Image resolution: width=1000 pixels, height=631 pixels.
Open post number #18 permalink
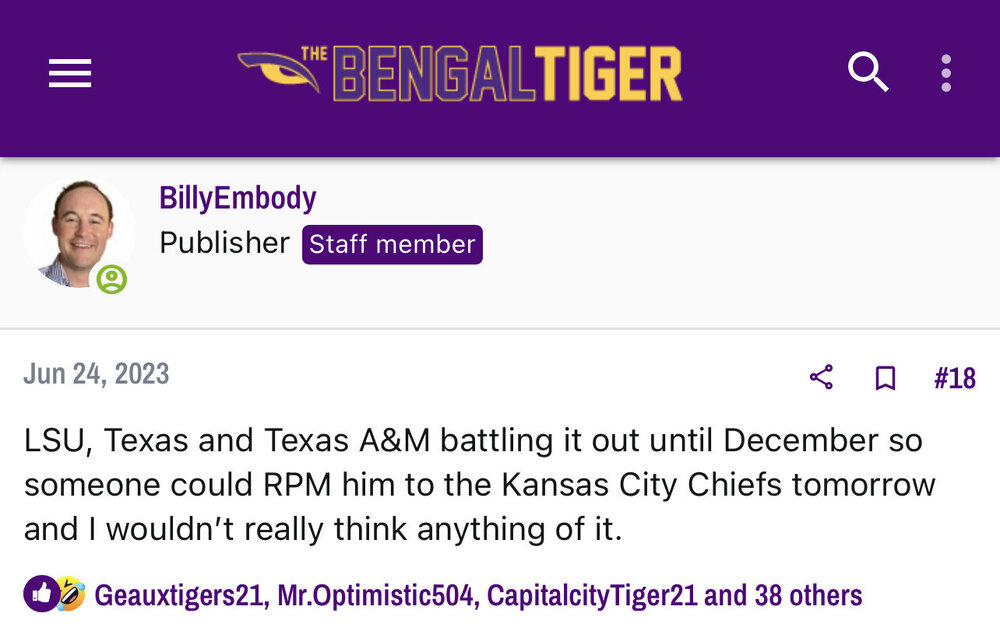coord(954,377)
